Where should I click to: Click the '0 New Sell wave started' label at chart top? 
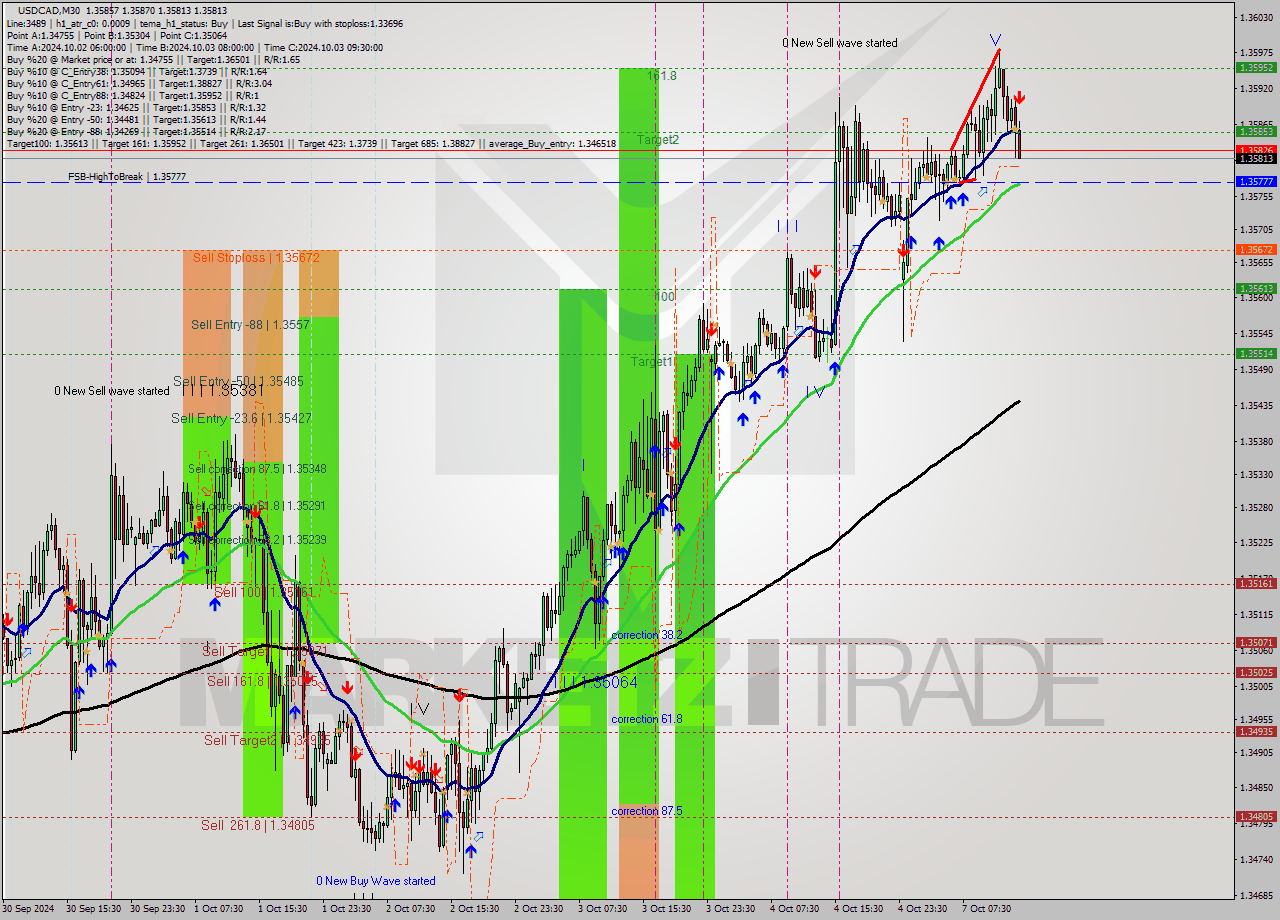pyautogui.click(x=840, y=43)
